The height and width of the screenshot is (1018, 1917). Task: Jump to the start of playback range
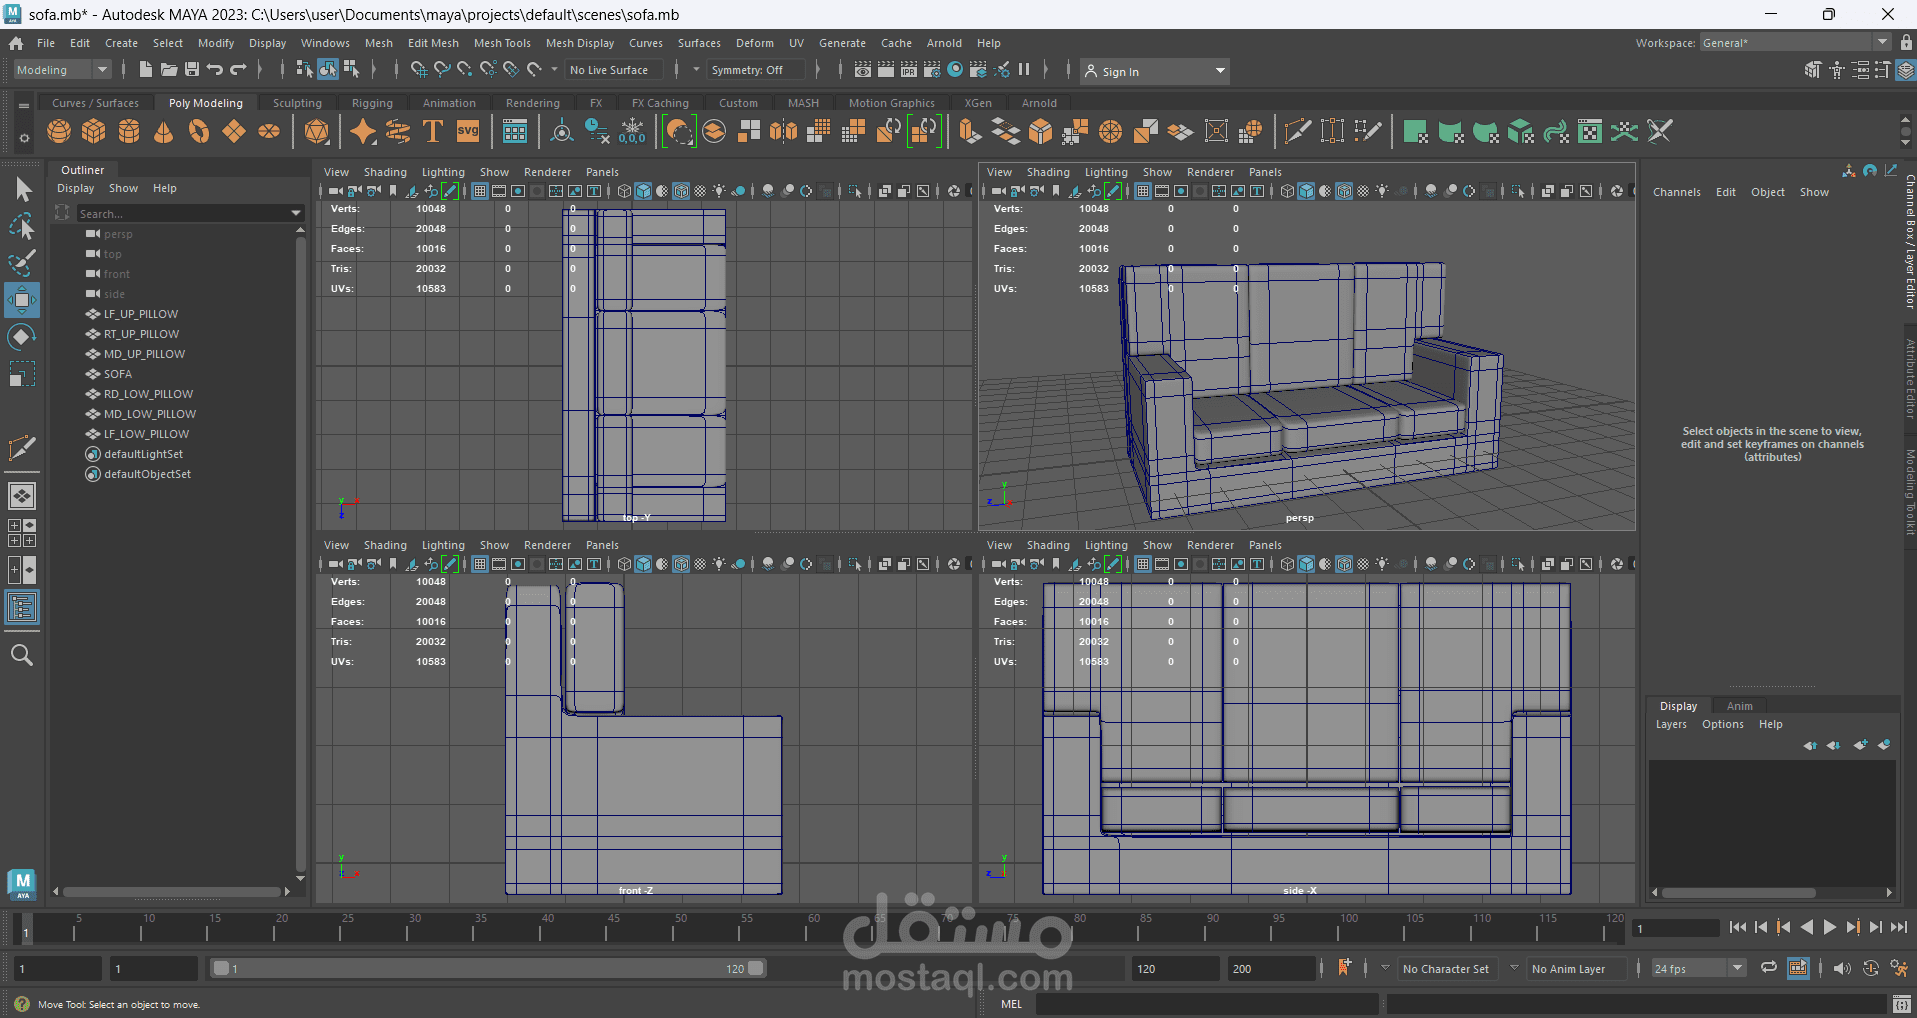pos(1738,927)
